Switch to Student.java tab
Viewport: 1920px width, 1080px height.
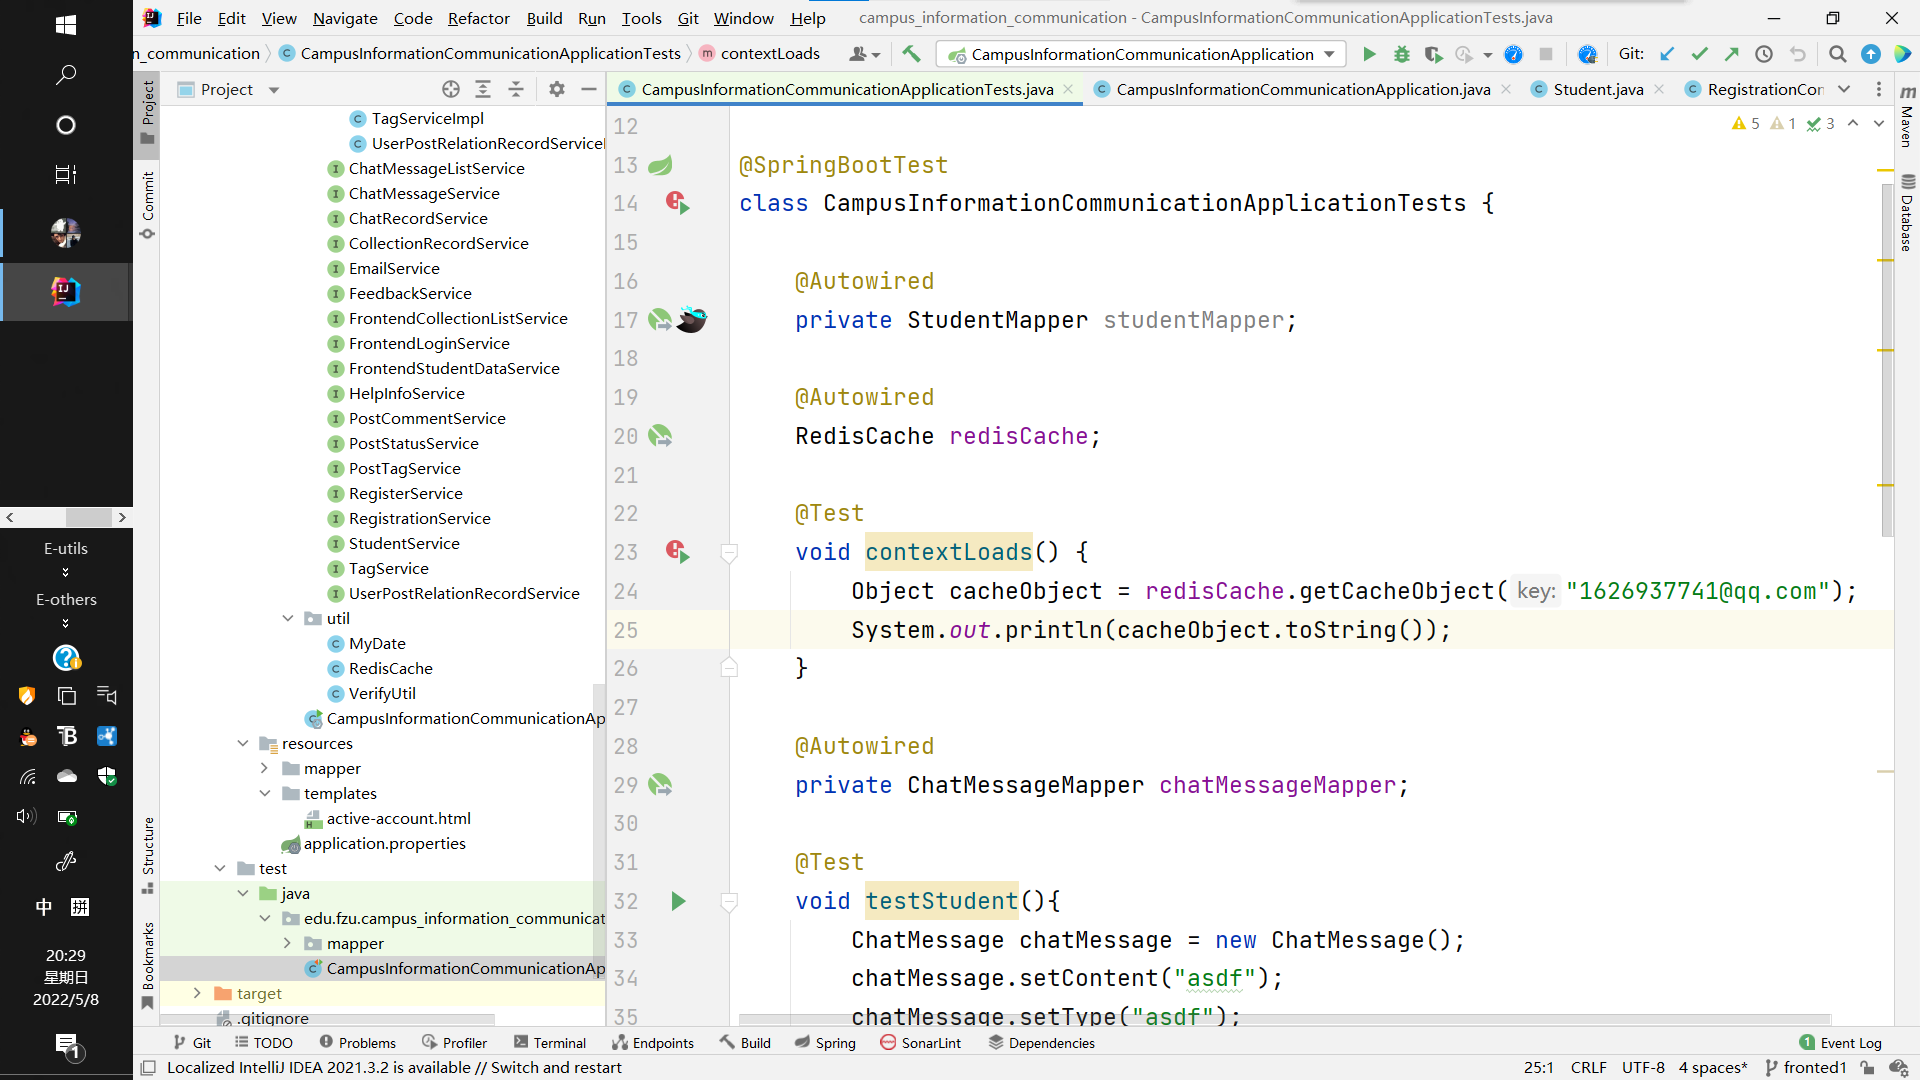coord(1597,89)
